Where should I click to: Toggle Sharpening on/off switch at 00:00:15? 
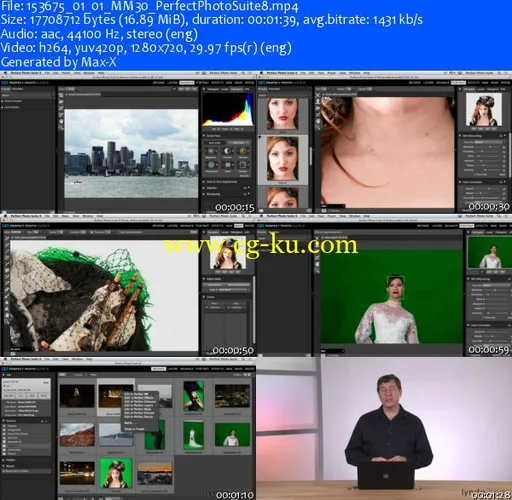[x=246, y=194]
